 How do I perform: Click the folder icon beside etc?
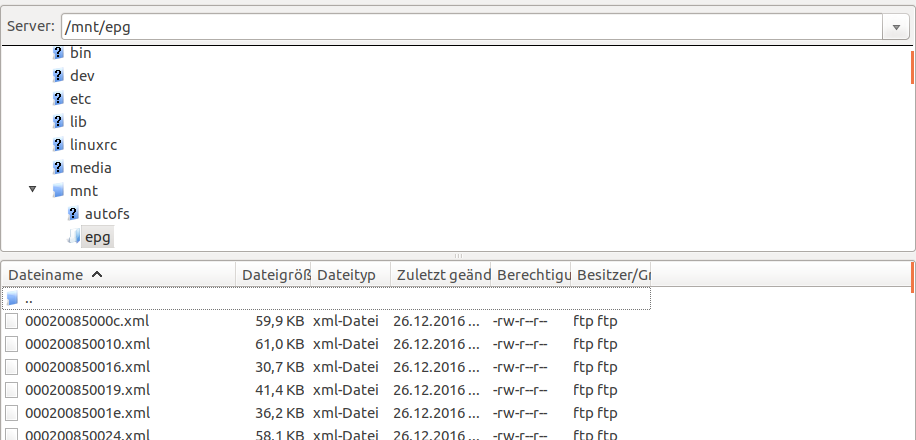point(58,98)
